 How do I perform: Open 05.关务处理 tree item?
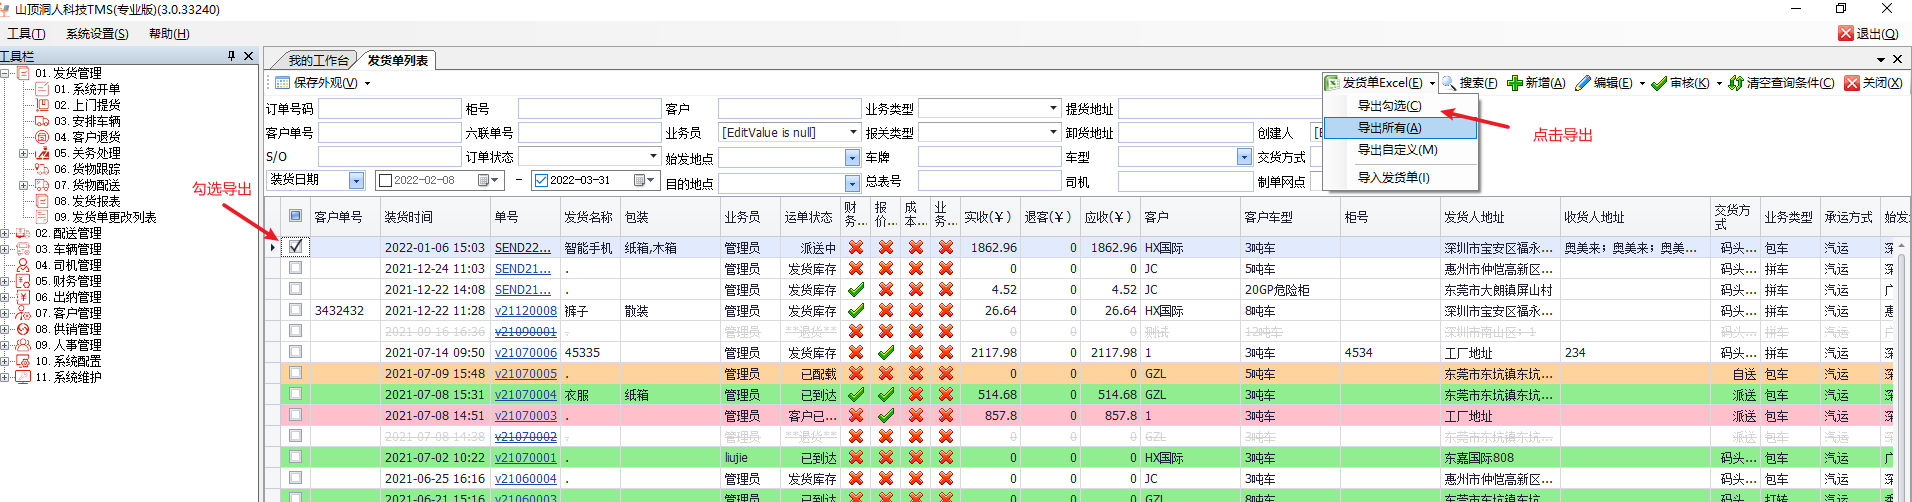pos(87,153)
